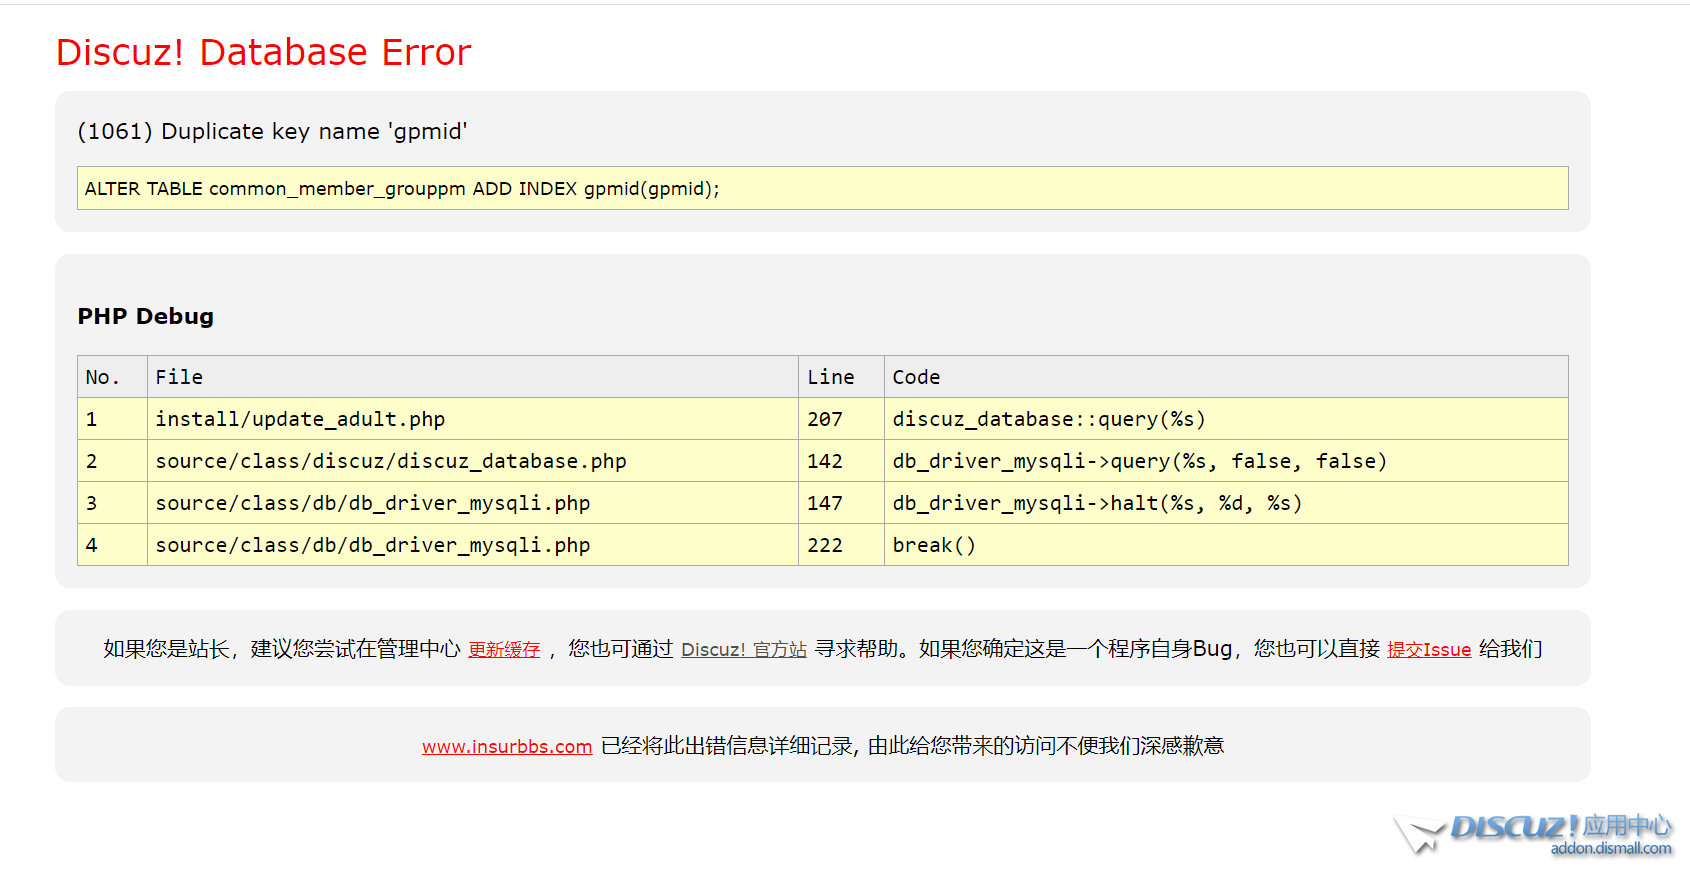
Task: Select the source/class/discuz/discuz_database.php cell
Action: [473, 461]
